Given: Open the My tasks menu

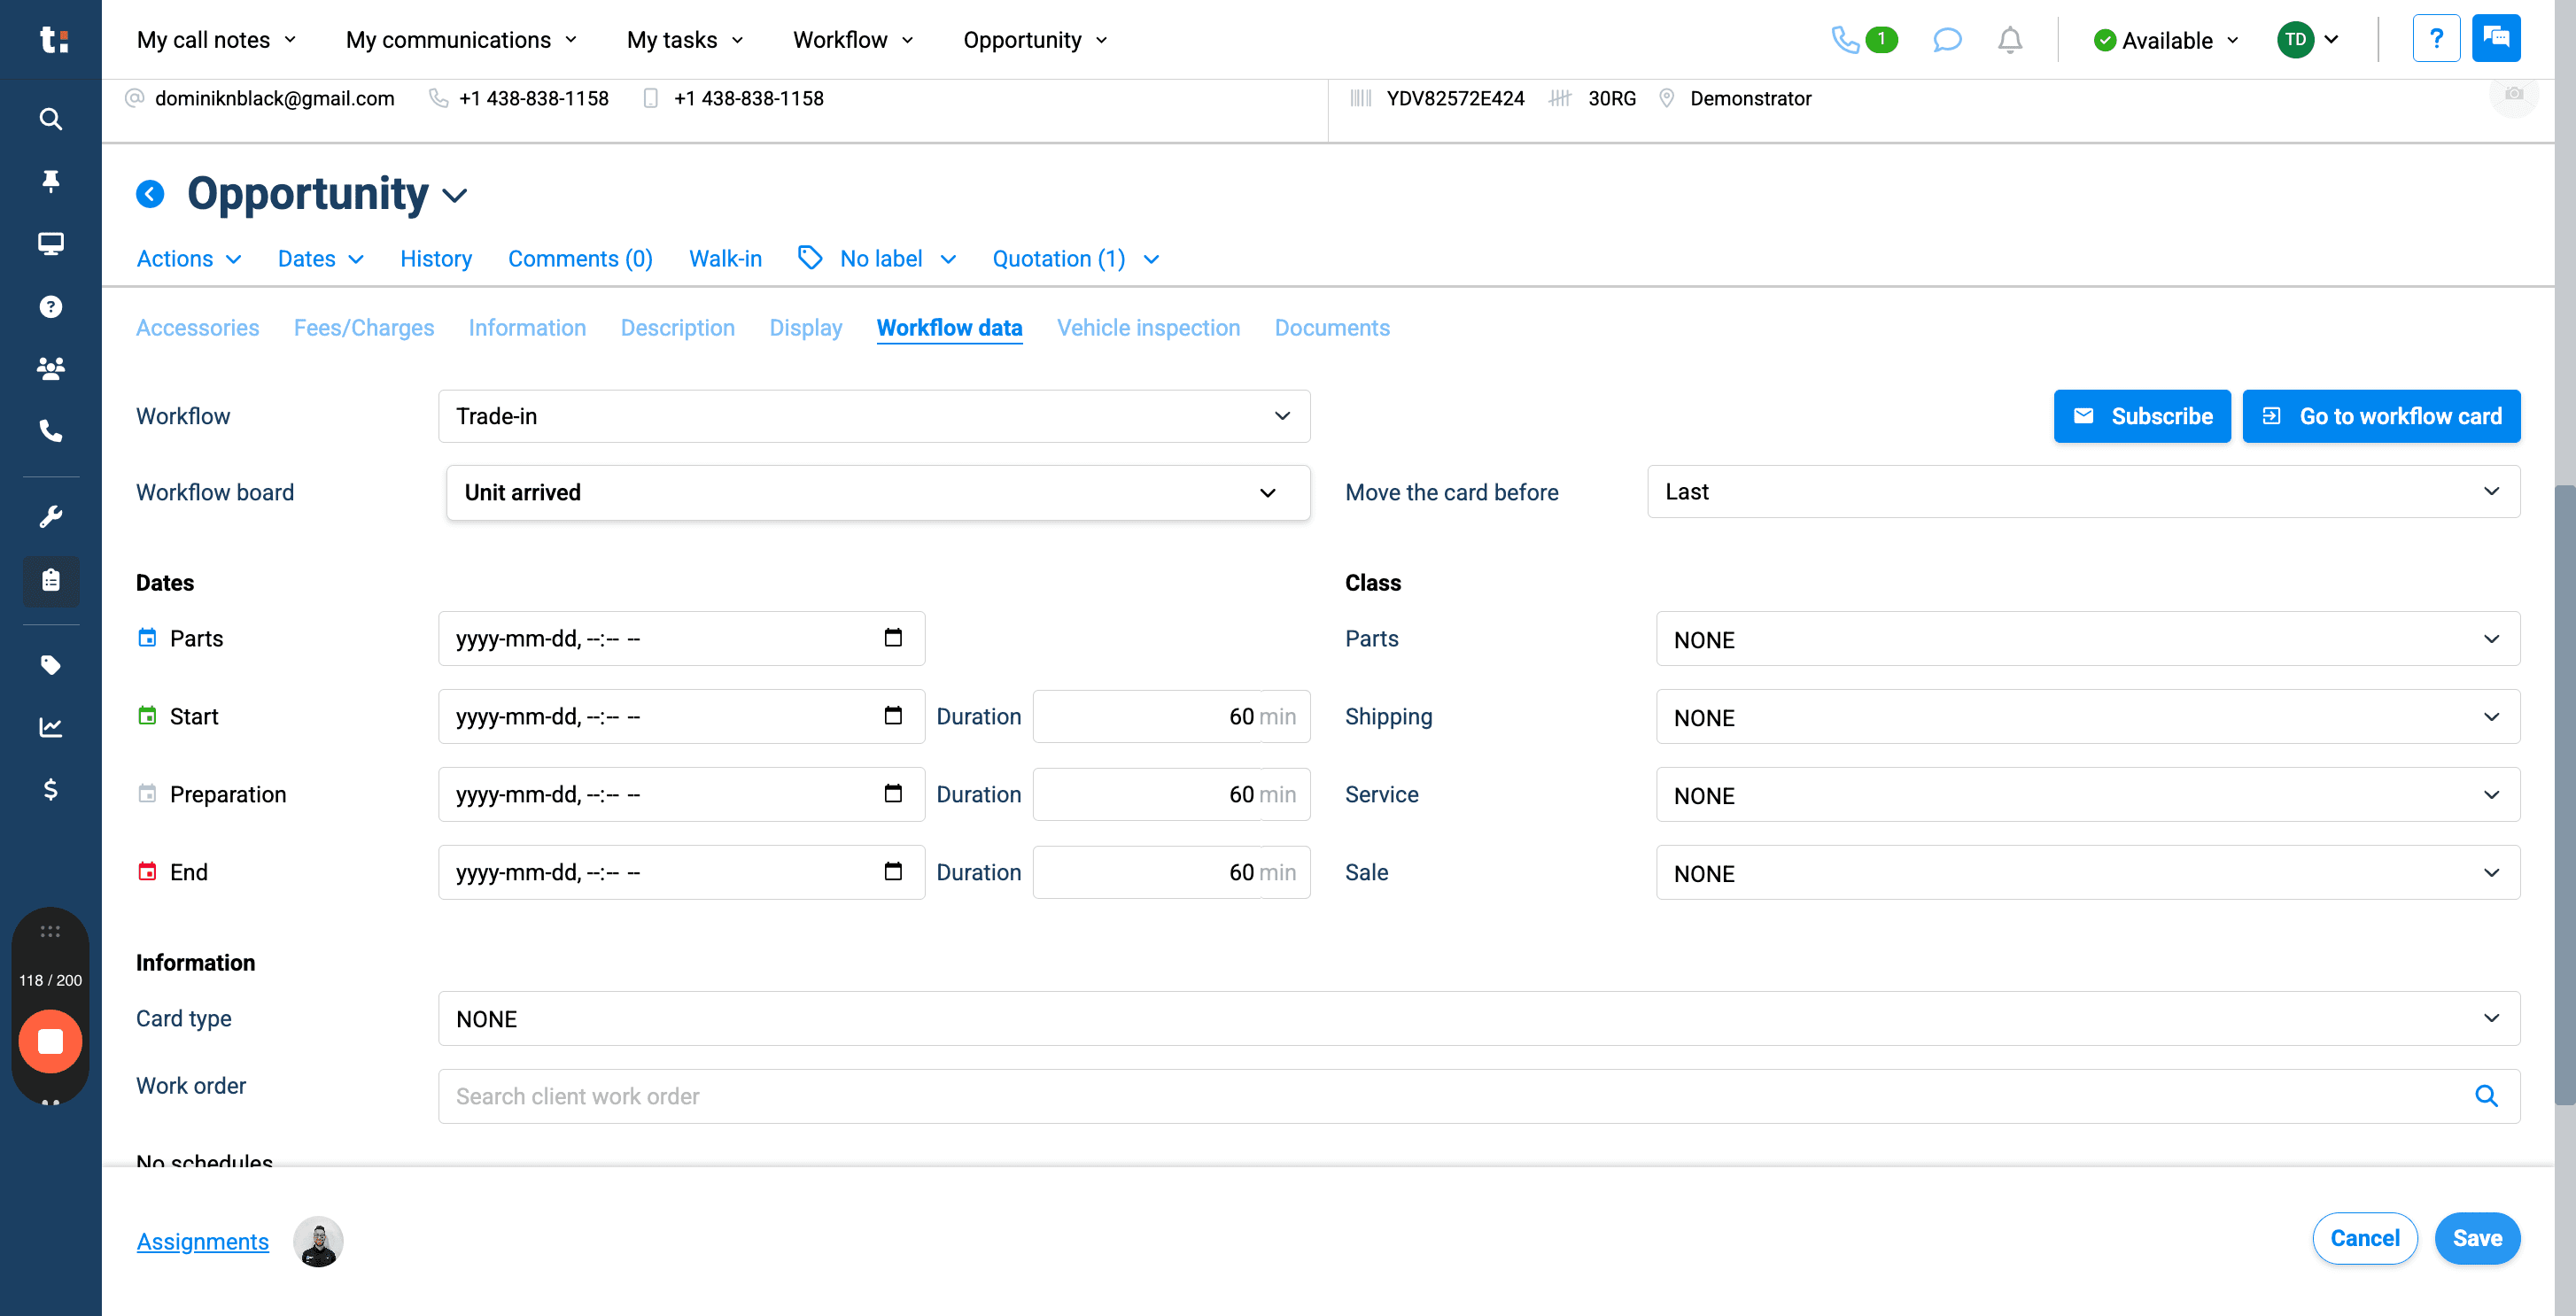Looking at the screenshot, I should pyautogui.click(x=685, y=40).
